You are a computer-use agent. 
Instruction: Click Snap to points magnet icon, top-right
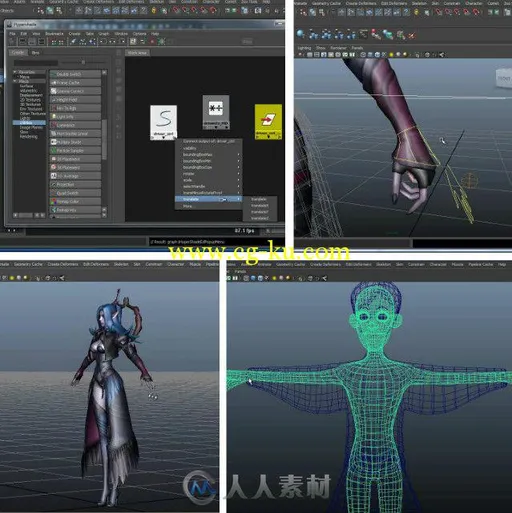[x=456, y=12]
